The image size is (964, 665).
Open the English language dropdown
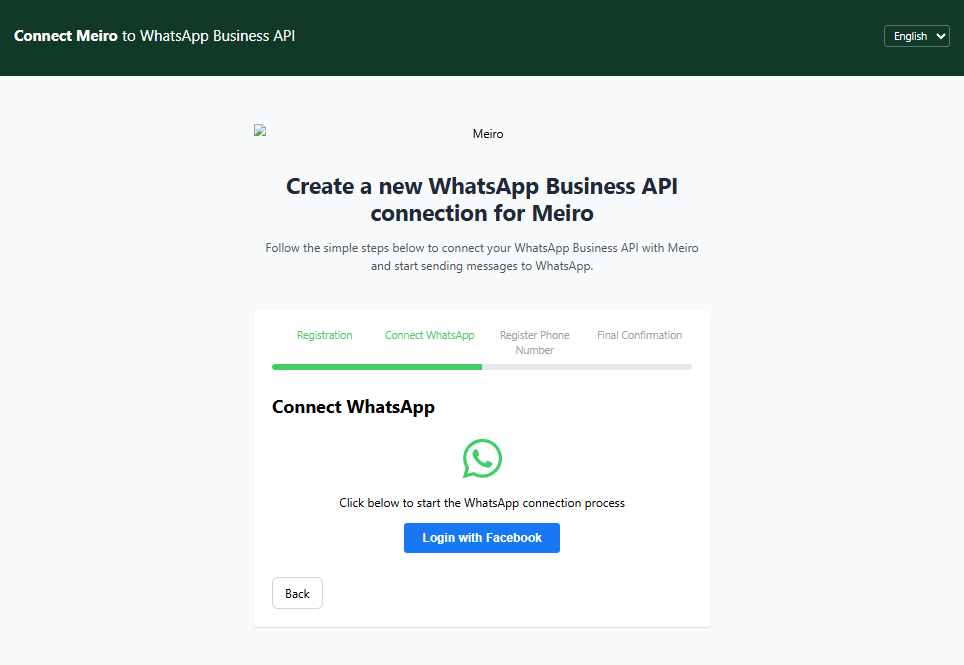[917, 36]
